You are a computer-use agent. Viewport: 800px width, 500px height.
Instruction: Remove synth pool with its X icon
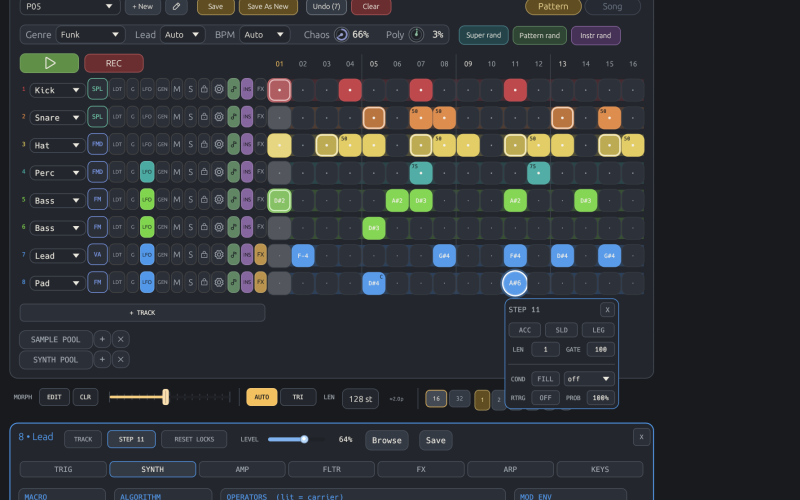(x=120, y=359)
